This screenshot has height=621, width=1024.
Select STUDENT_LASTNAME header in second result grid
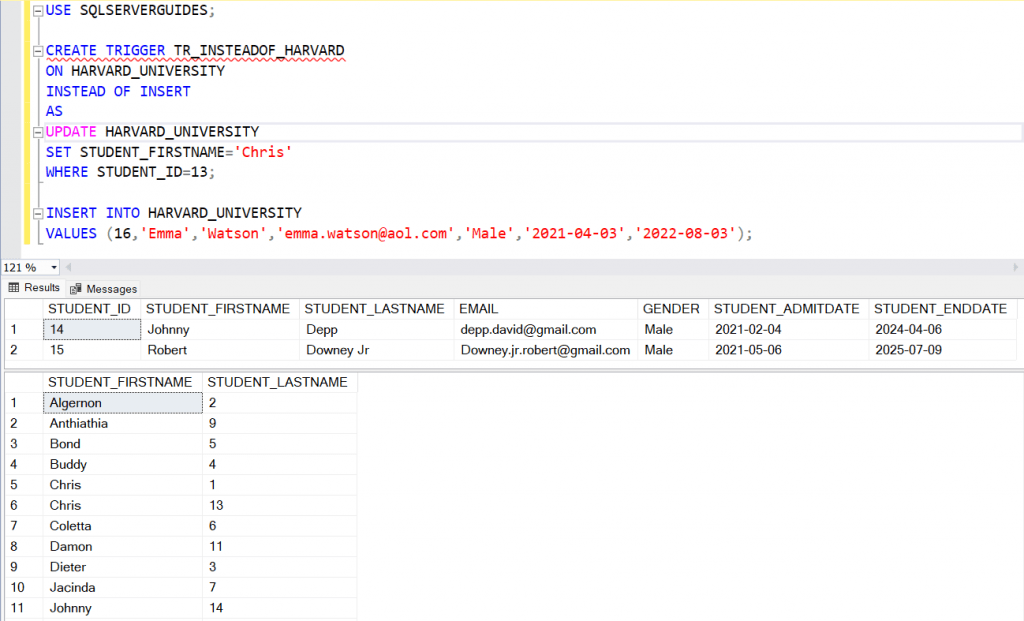click(280, 382)
